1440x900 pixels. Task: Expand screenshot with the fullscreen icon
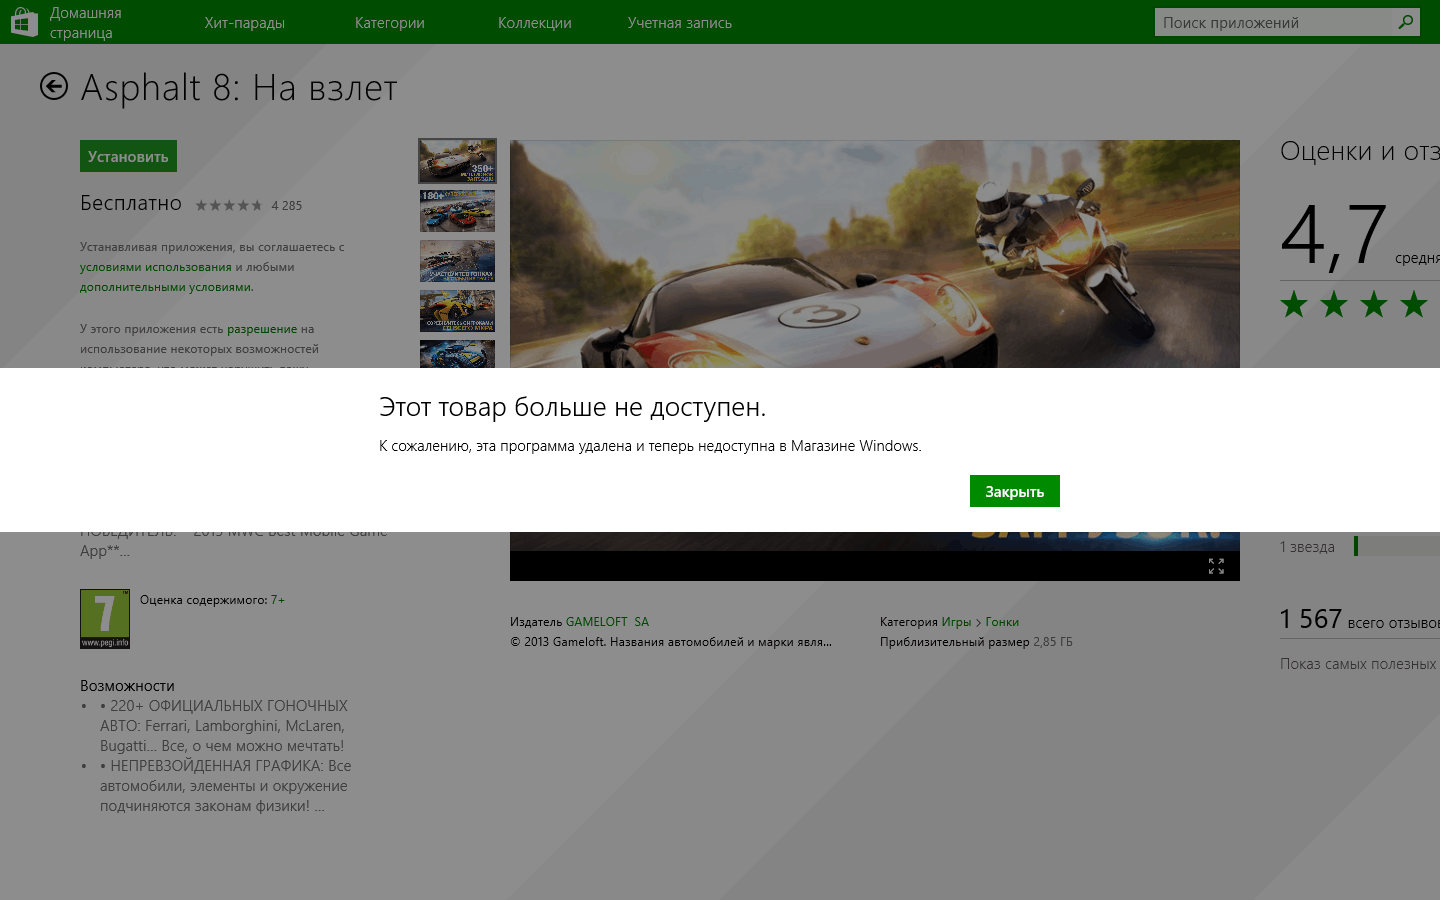(1216, 566)
